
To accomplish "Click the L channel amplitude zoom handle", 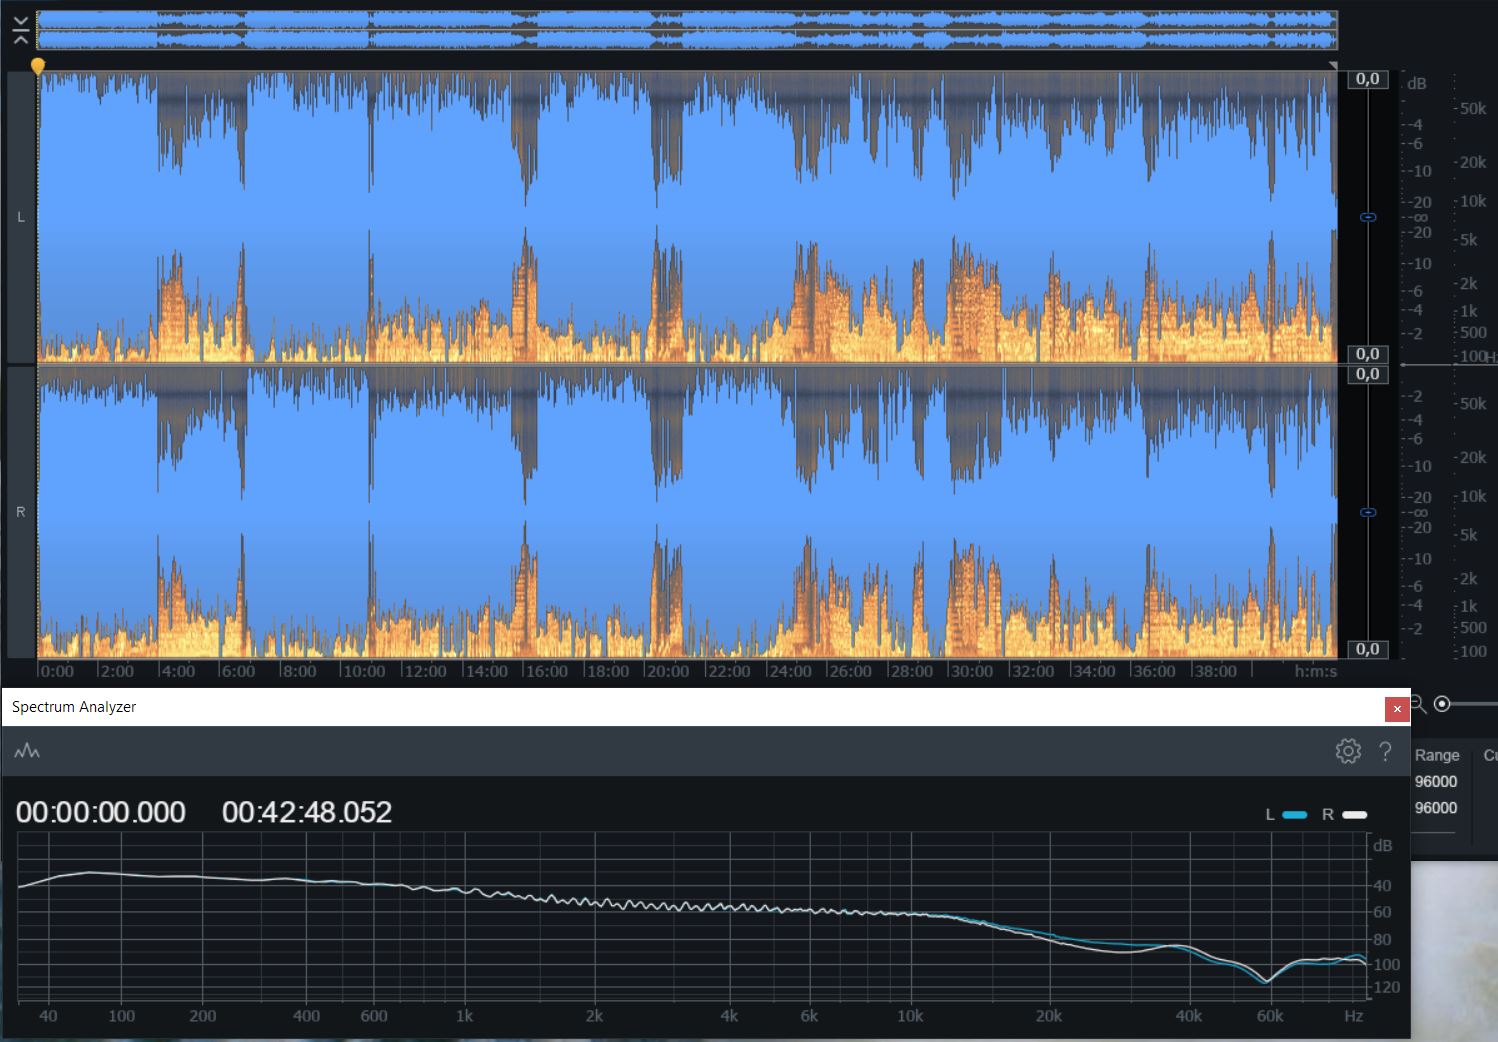I will pyautogui.click(x=1369, y=217).
